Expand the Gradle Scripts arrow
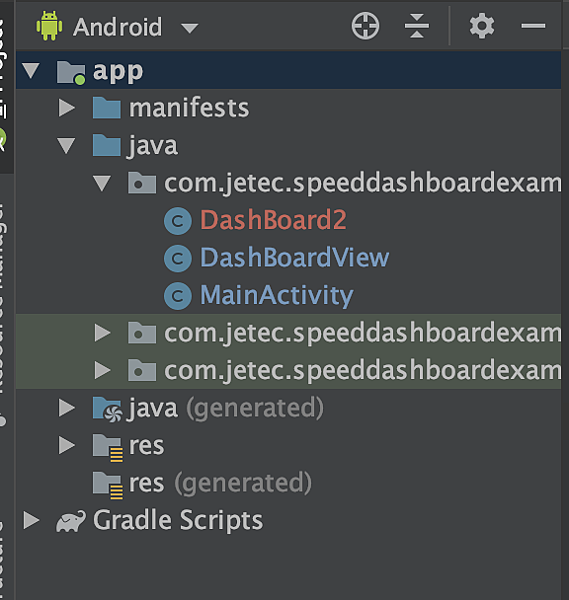 tap(31, 520)
